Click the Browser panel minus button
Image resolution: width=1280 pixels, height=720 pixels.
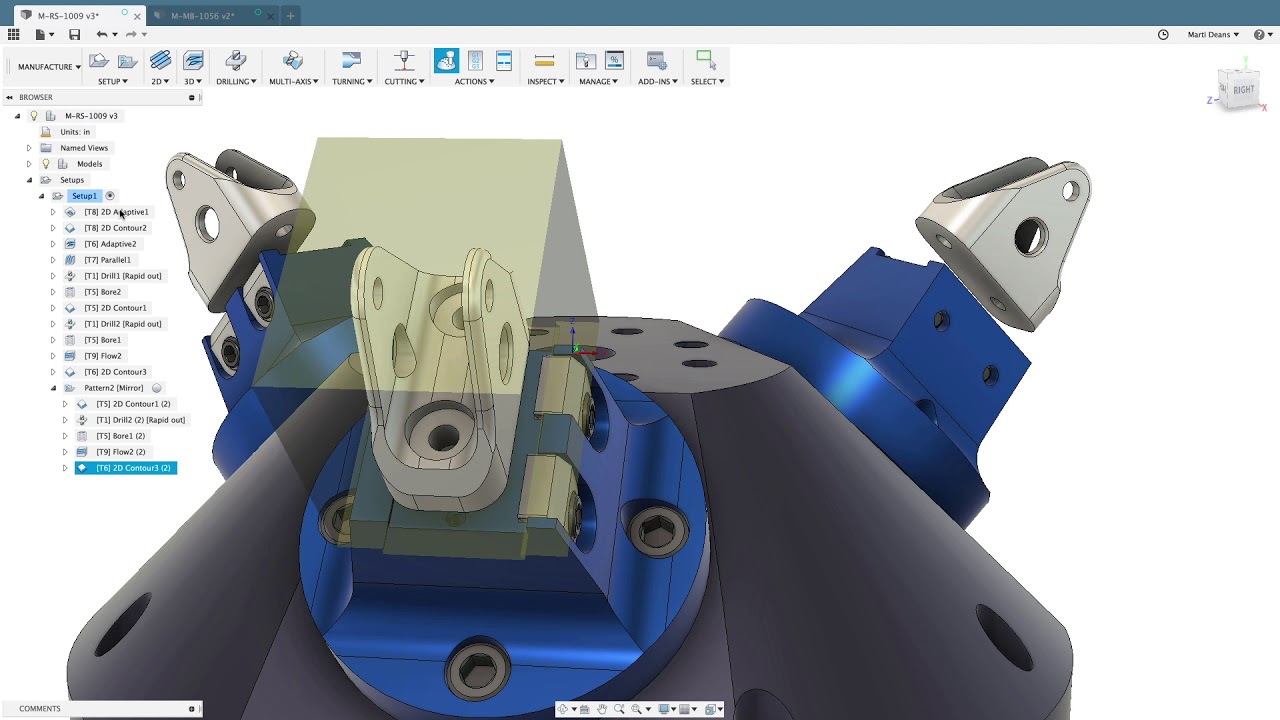[191, 97]
